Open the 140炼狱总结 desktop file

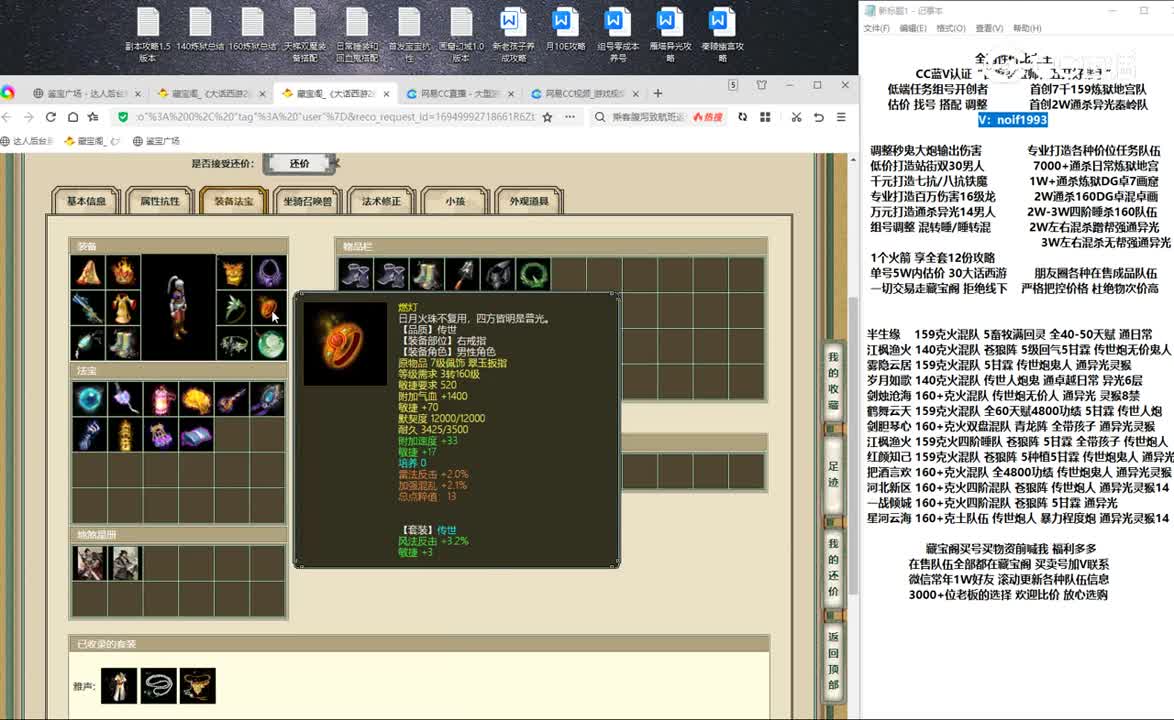(200, 30)
